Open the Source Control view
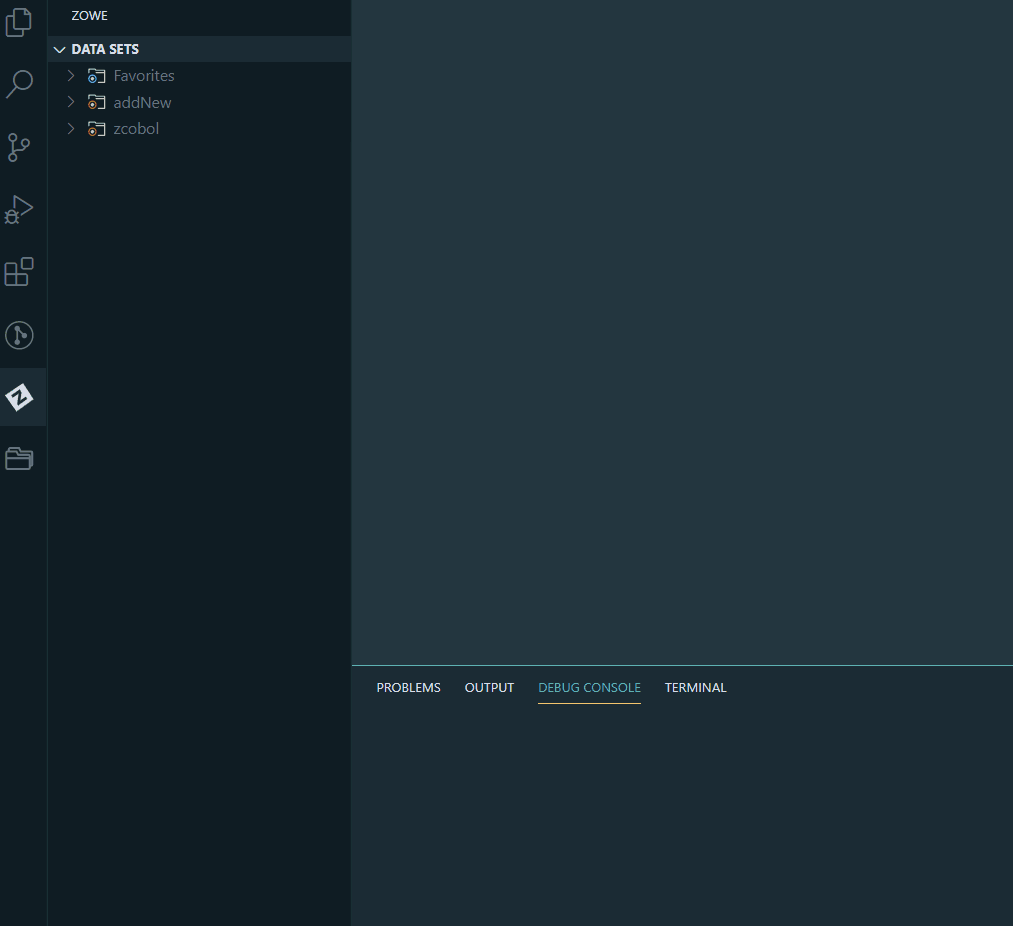The image size is (1013, 926). (19, 147)
